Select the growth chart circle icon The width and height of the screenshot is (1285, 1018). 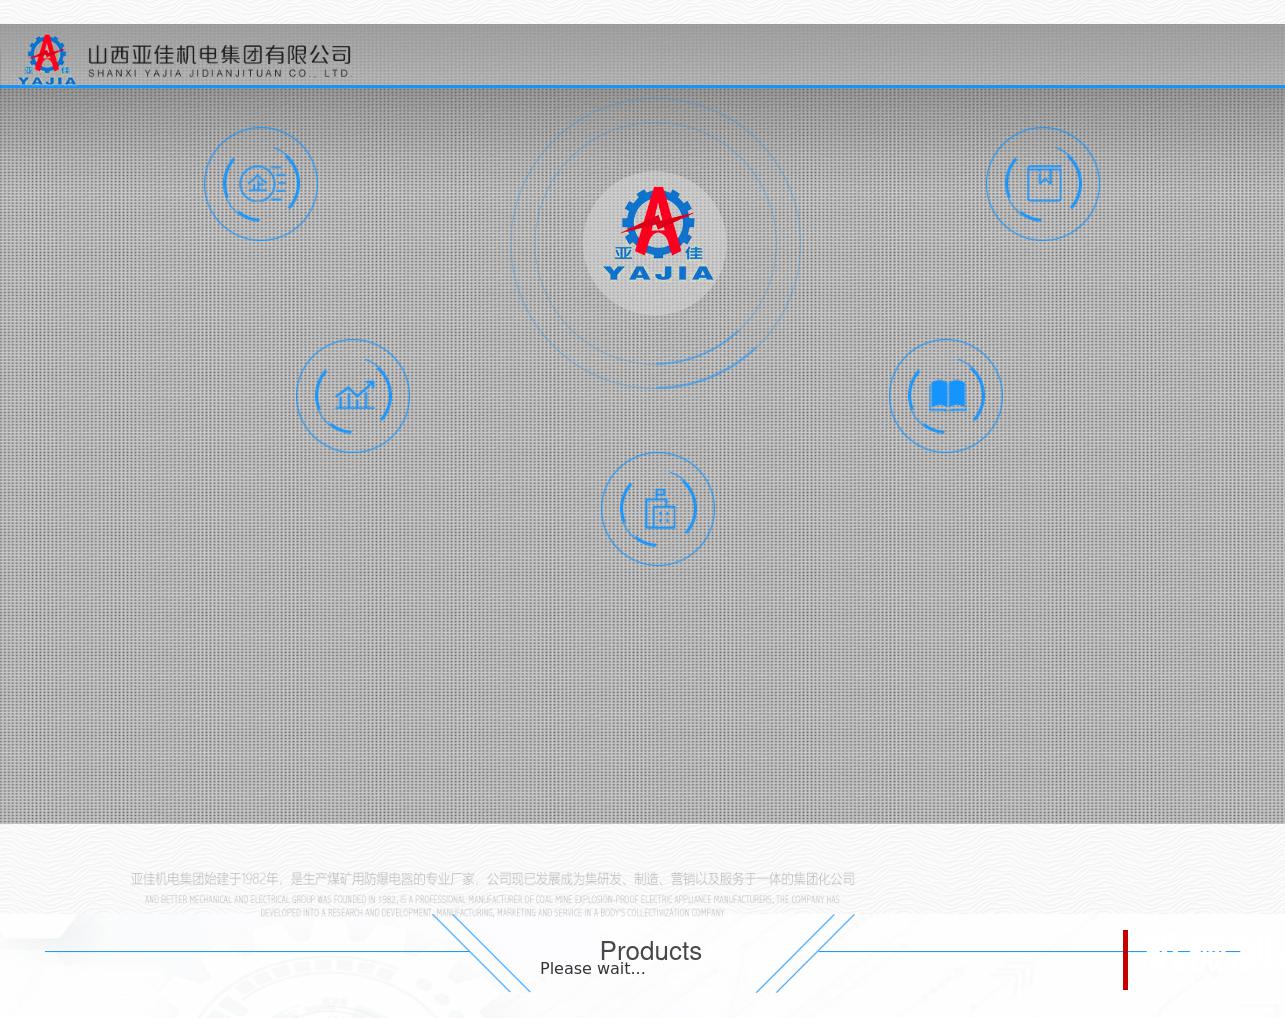pos(353,396)
